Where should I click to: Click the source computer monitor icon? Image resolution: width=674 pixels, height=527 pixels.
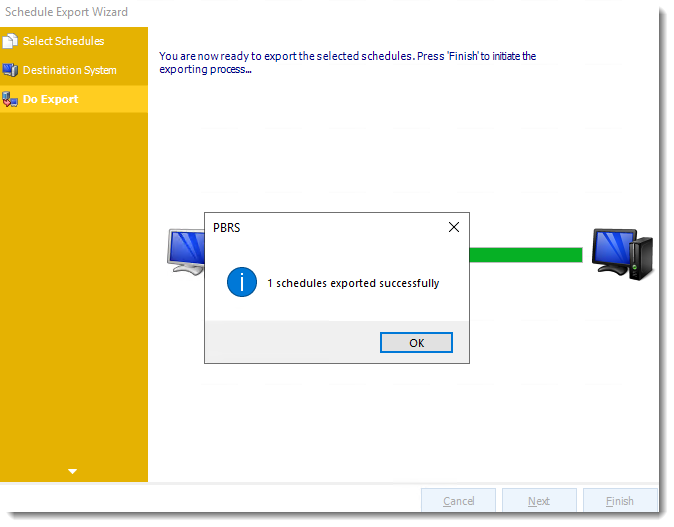tap(186, 252)
